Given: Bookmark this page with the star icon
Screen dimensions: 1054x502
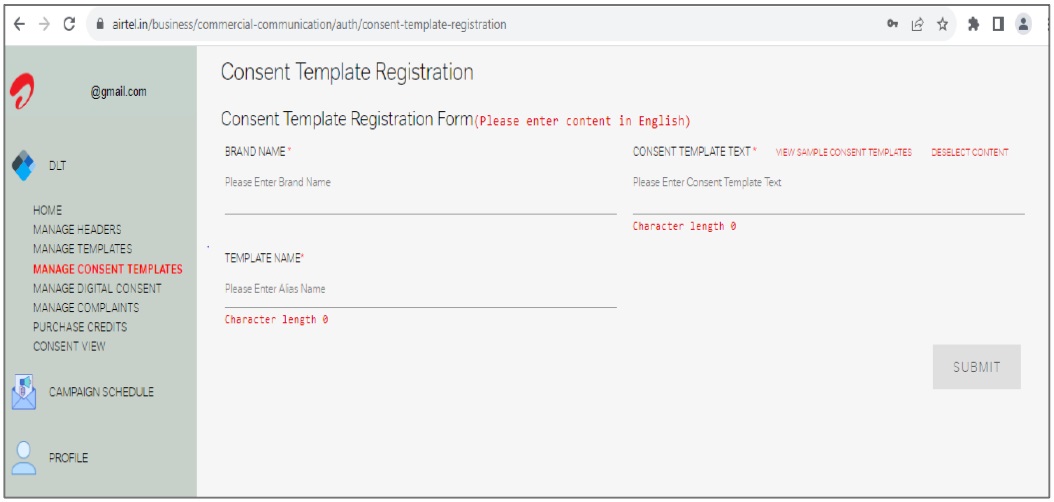Looking at the screenshot, I should 942,24.
